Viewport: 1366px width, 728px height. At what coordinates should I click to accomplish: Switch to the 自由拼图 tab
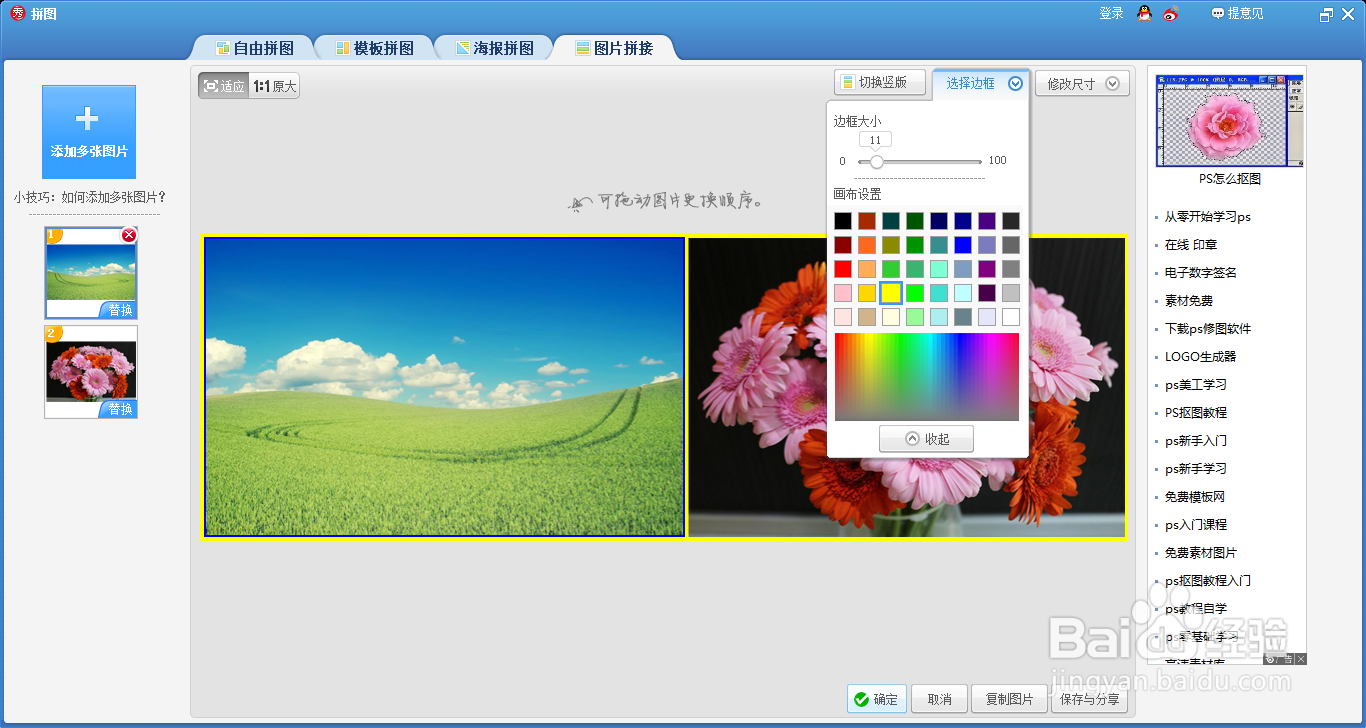[253, 48]
